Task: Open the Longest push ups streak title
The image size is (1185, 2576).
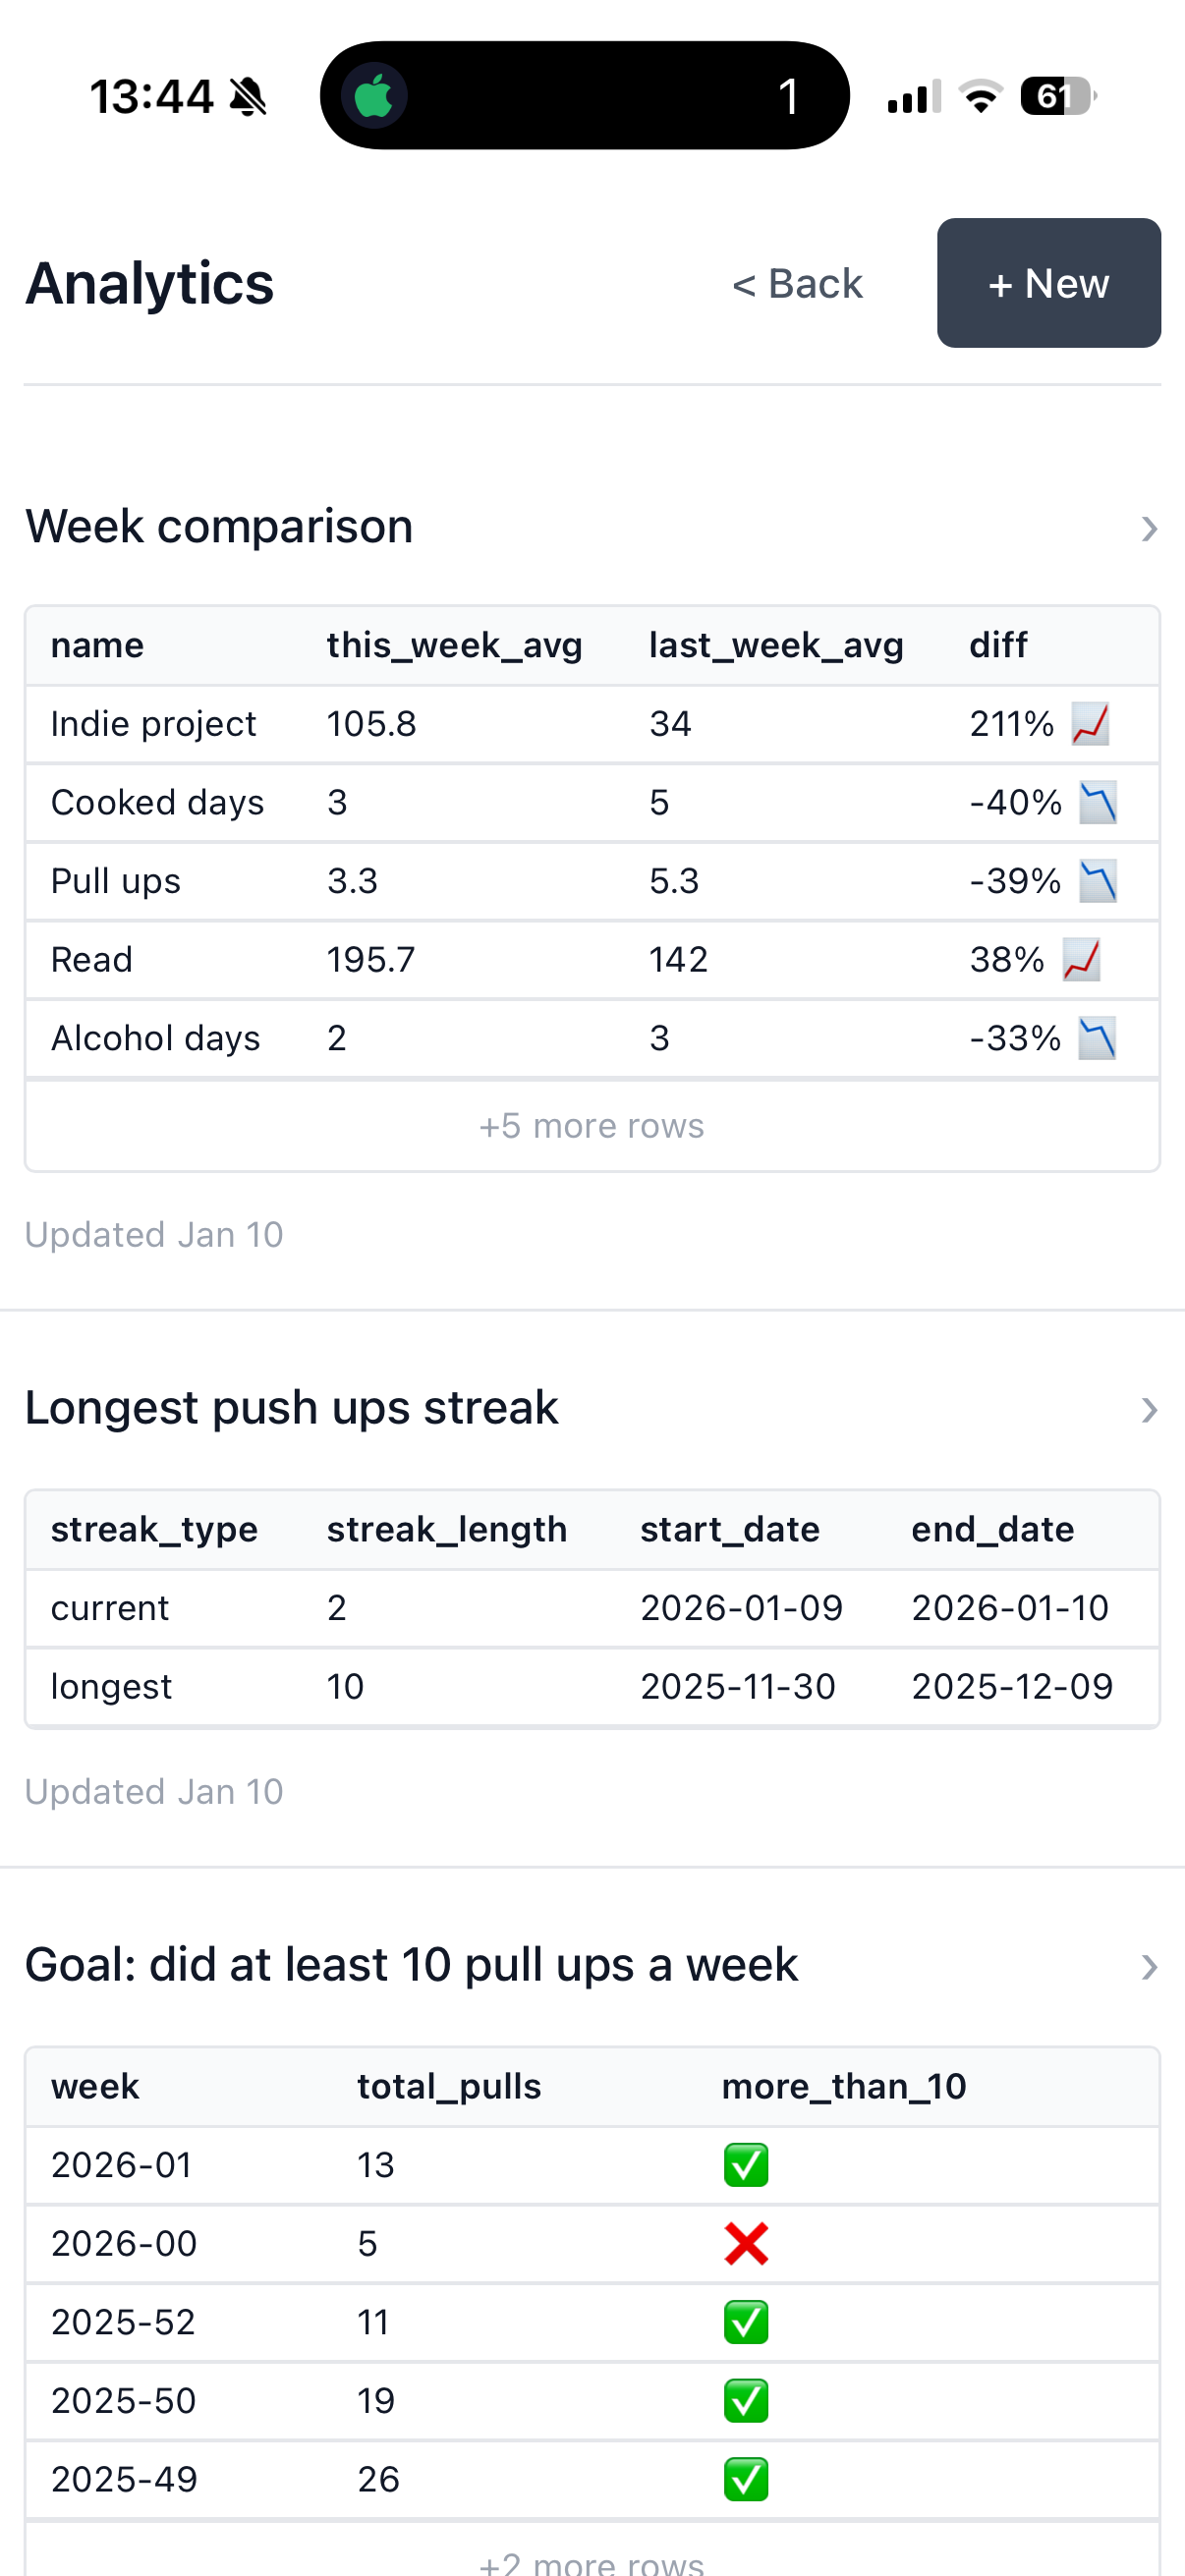Action: pos(291,1408)
